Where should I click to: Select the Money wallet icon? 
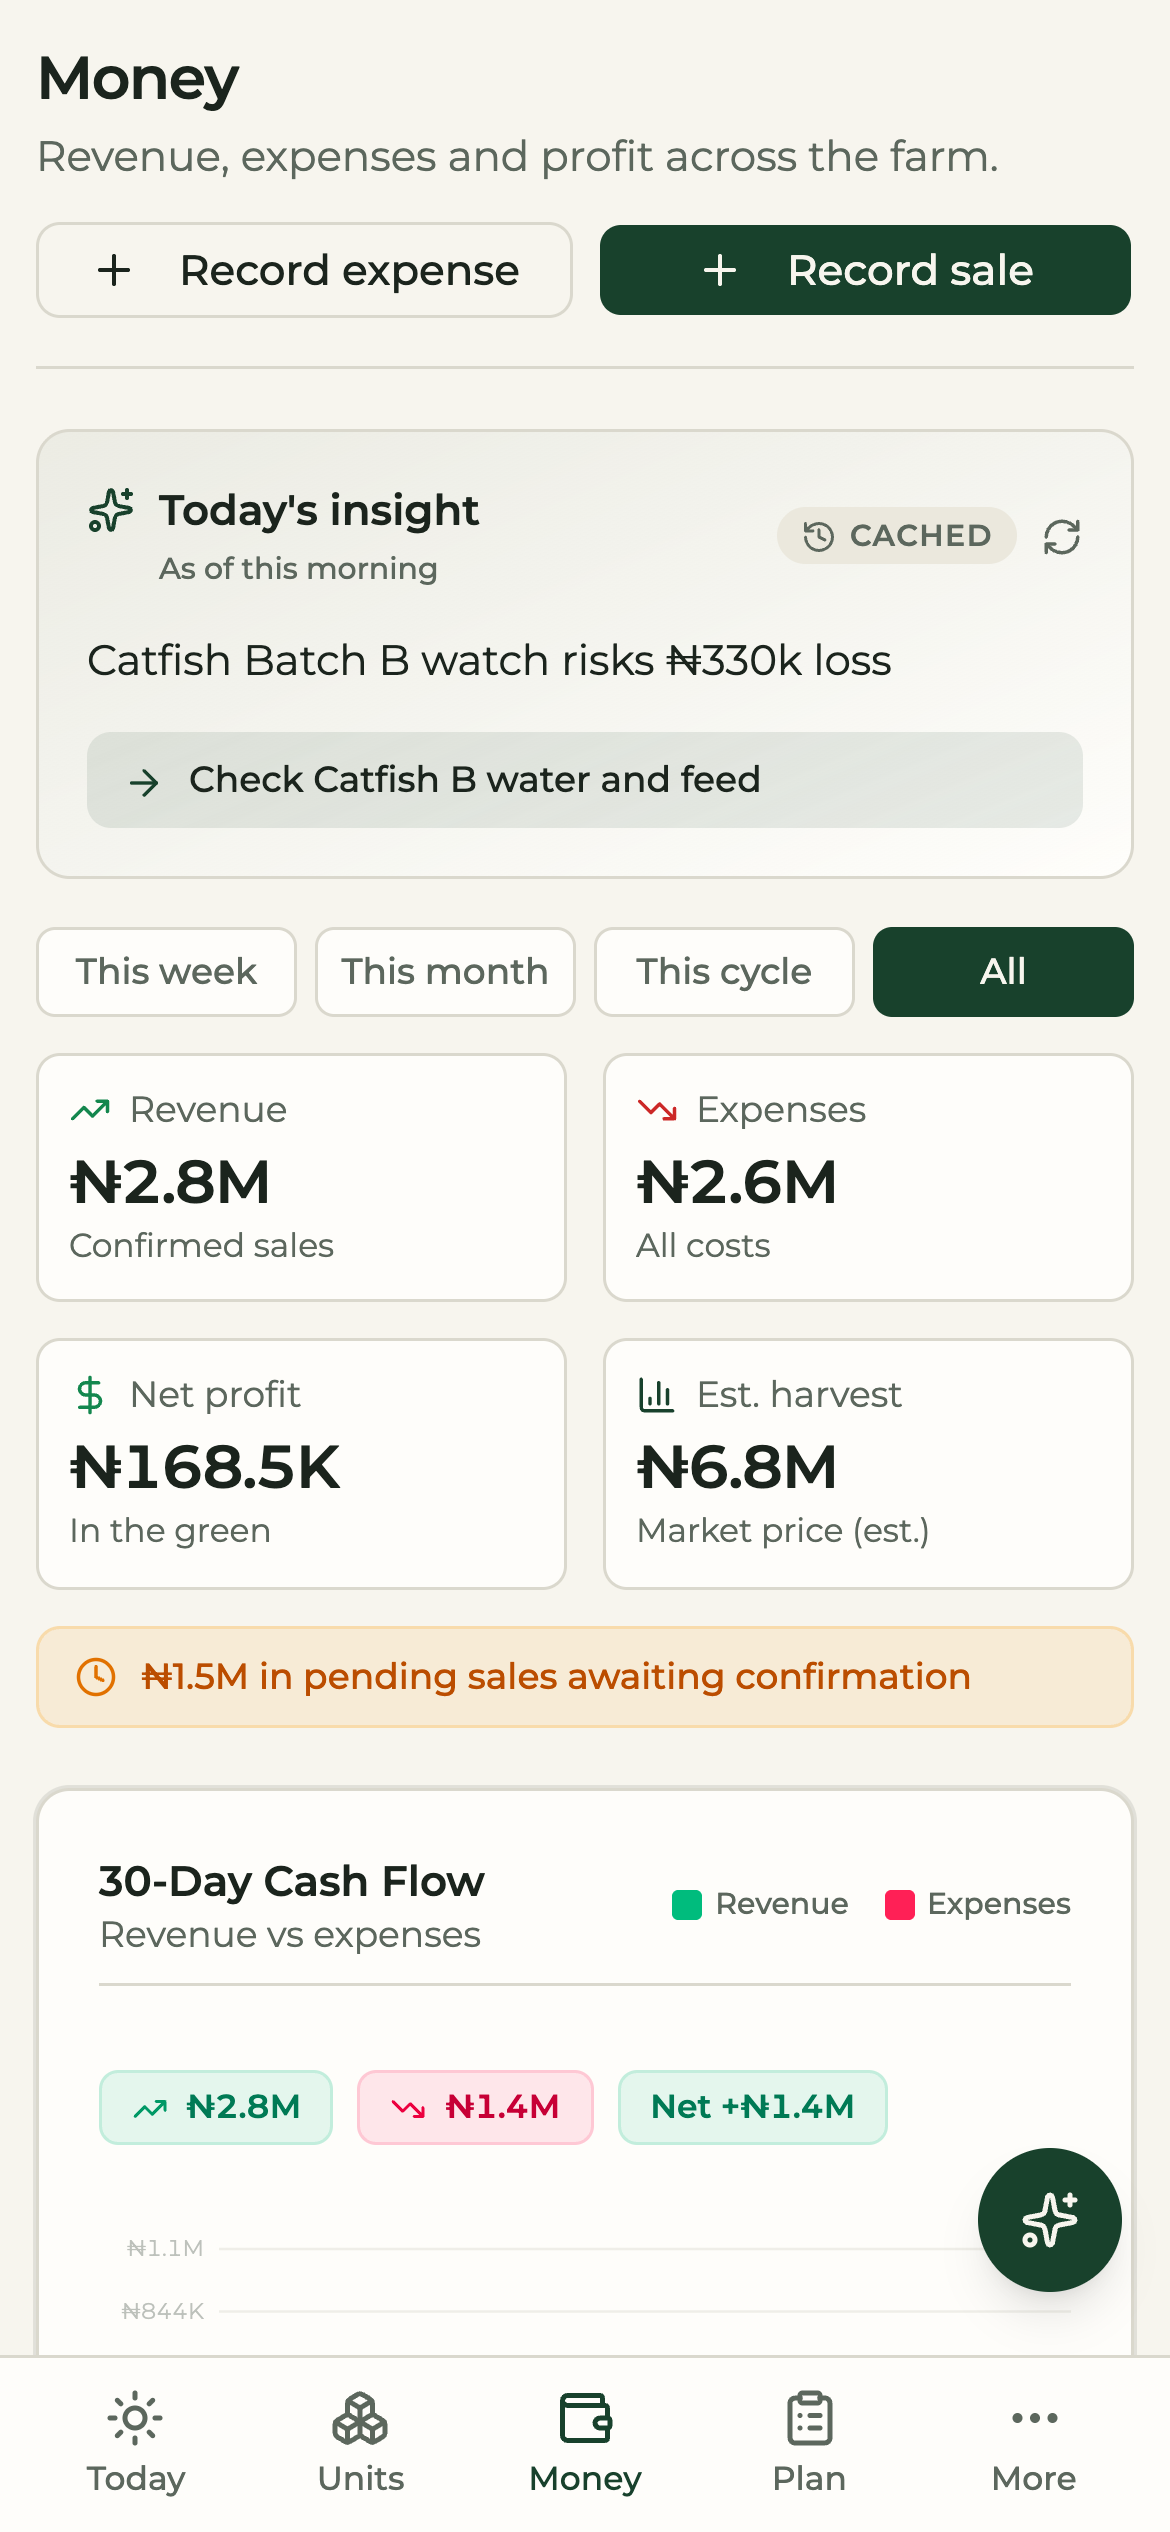(x=585, y=2419)
